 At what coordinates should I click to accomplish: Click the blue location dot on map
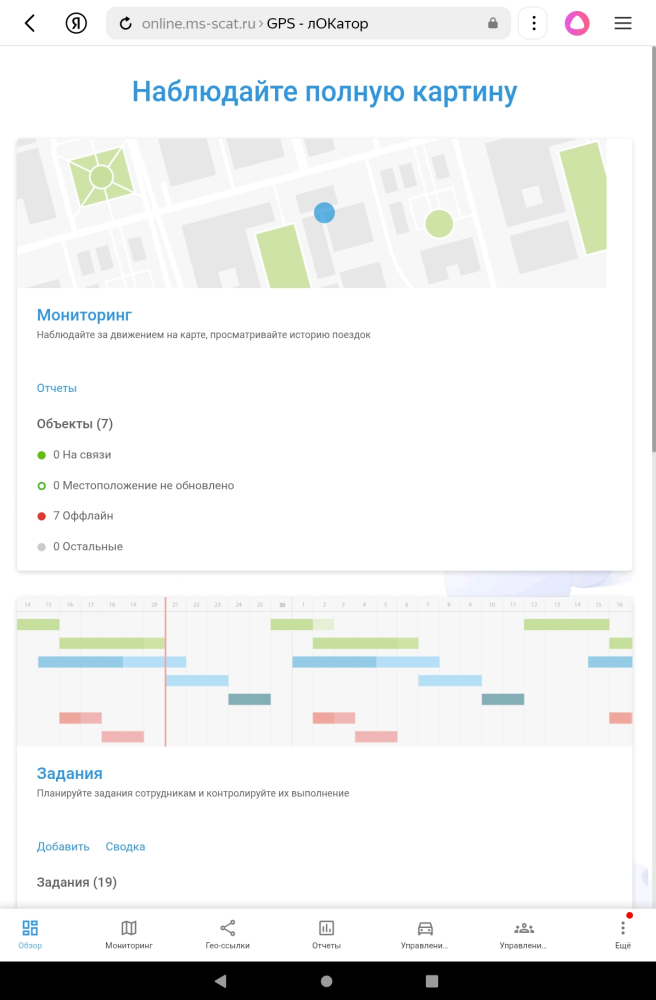[x=324, y=212]
